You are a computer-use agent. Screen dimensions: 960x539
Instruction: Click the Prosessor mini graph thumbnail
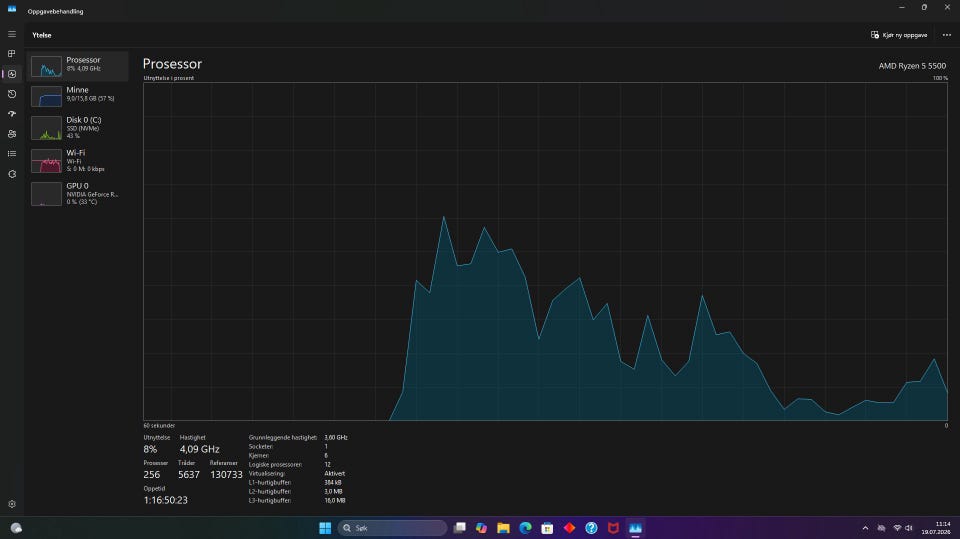(x=47, y=67)
